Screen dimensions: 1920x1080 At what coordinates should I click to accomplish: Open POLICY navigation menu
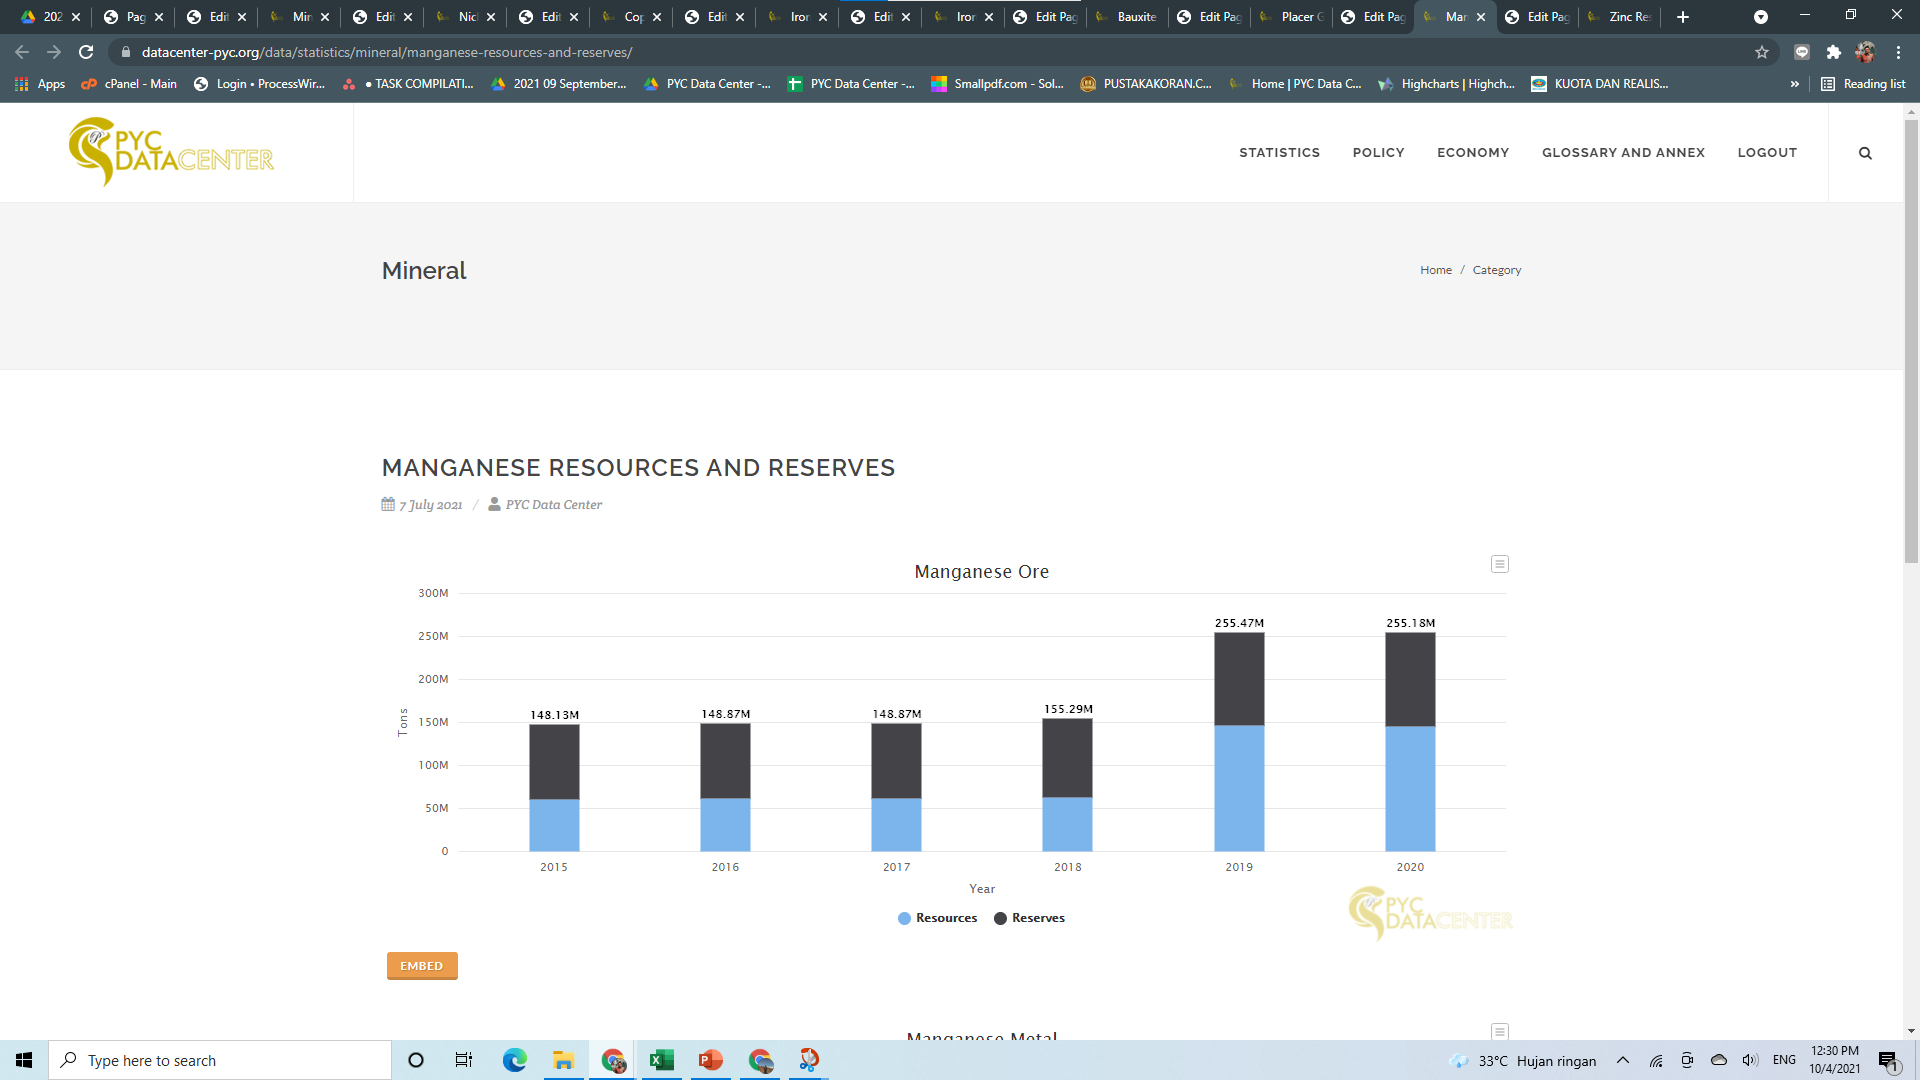pos(1378,153)
